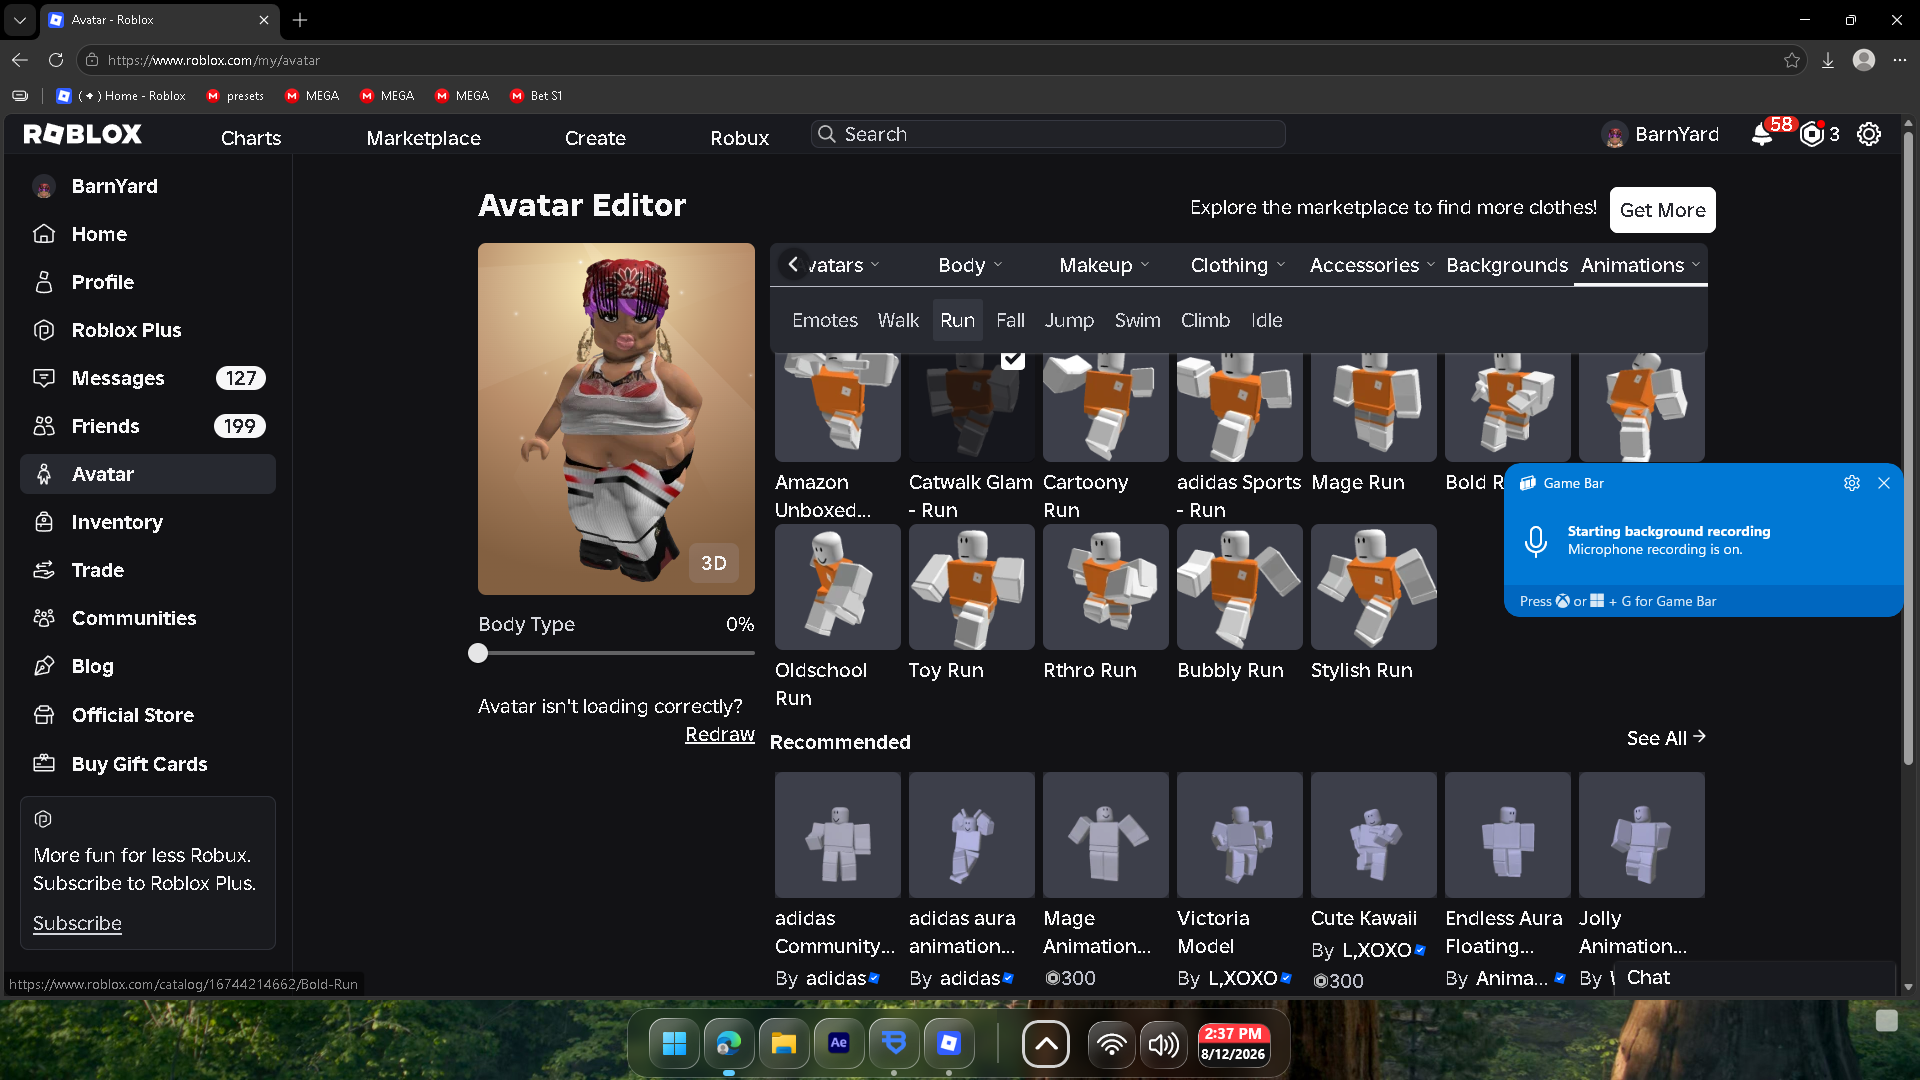
Task: Bookmark this page with the star icon
Action: click(x=1792, y=60)
